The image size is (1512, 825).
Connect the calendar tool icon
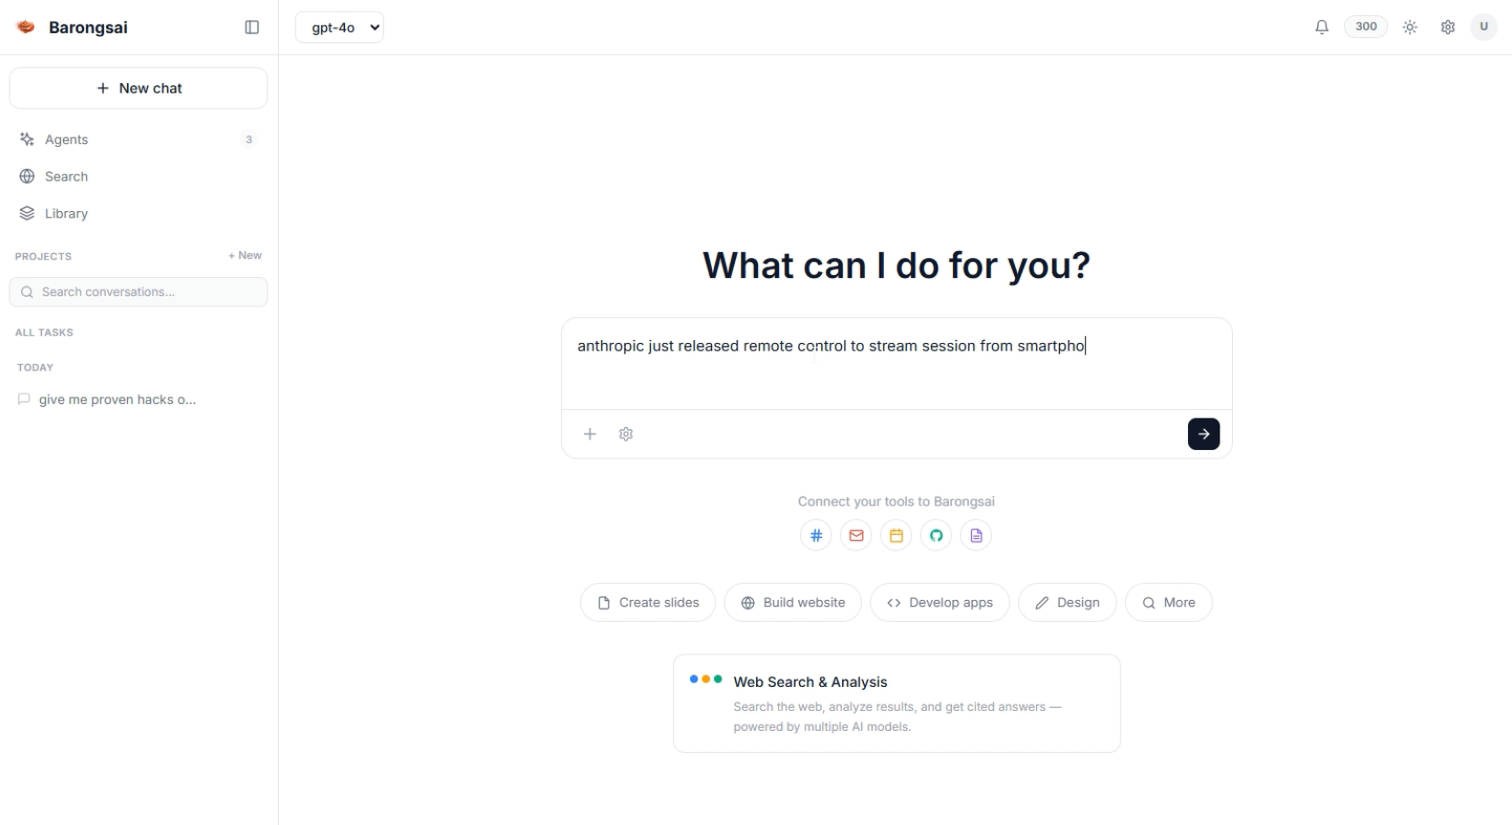click(896, 535)
